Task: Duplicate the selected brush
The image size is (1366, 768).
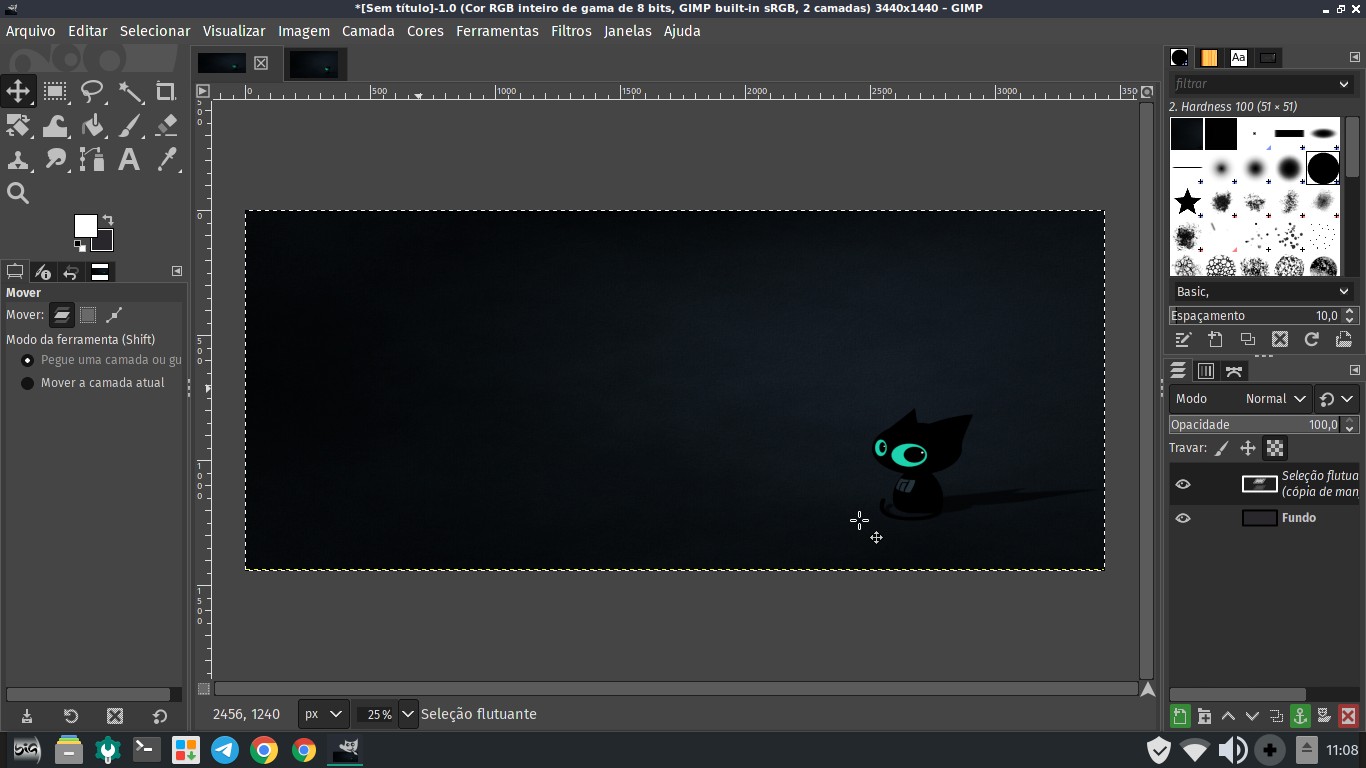Action: coord(1247,339)
